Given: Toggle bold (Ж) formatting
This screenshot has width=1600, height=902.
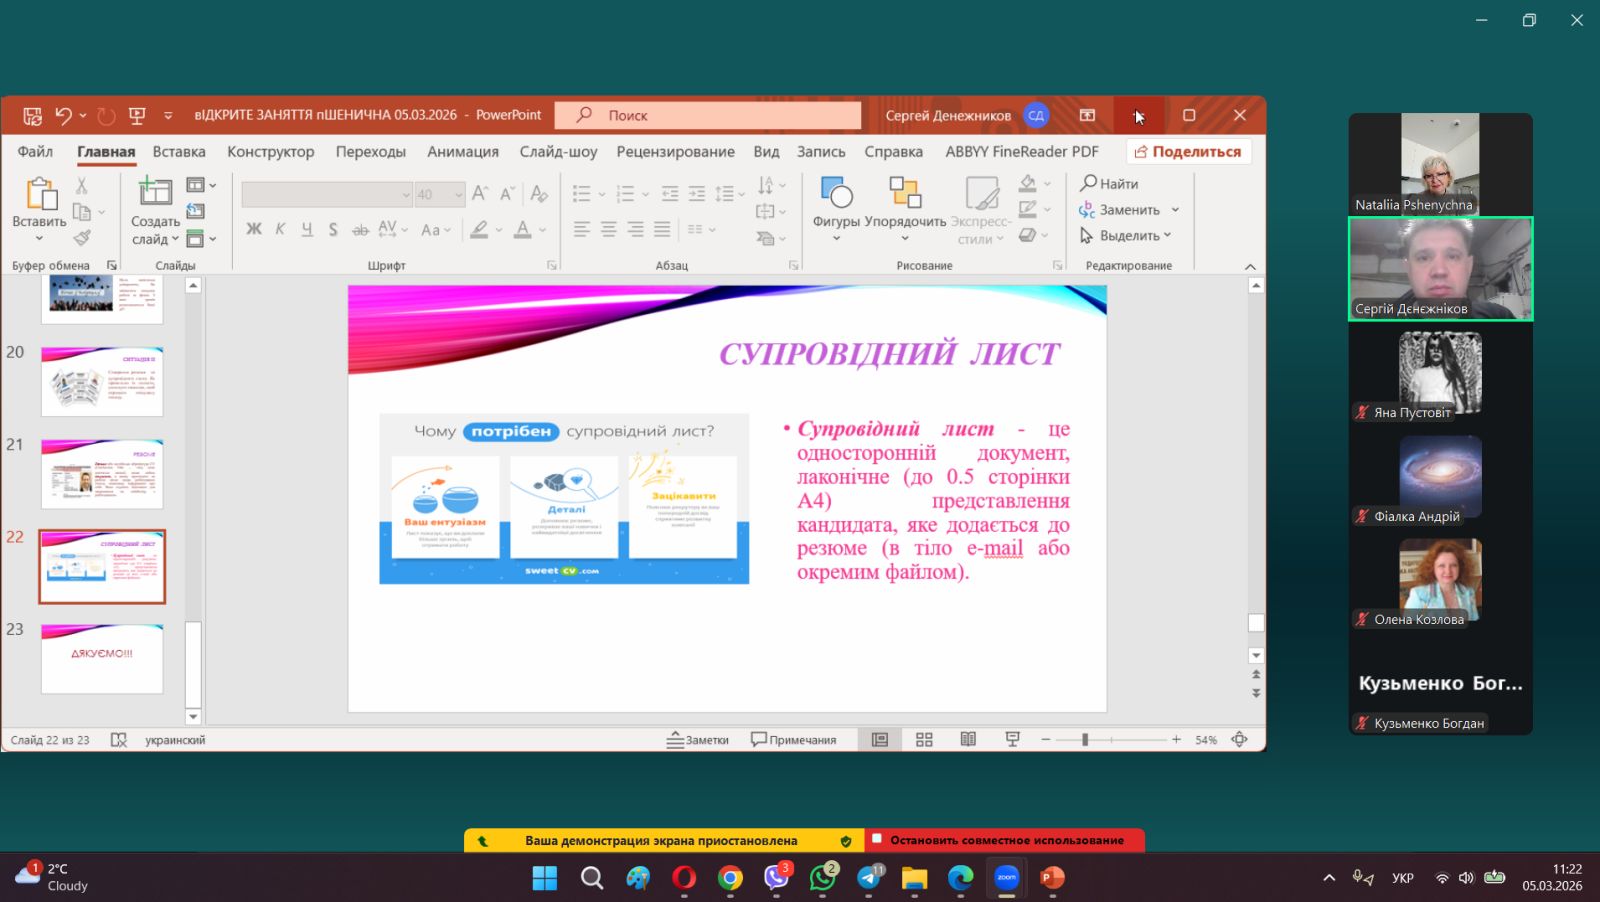Looking at the screenshot, I should coord(254,229).
